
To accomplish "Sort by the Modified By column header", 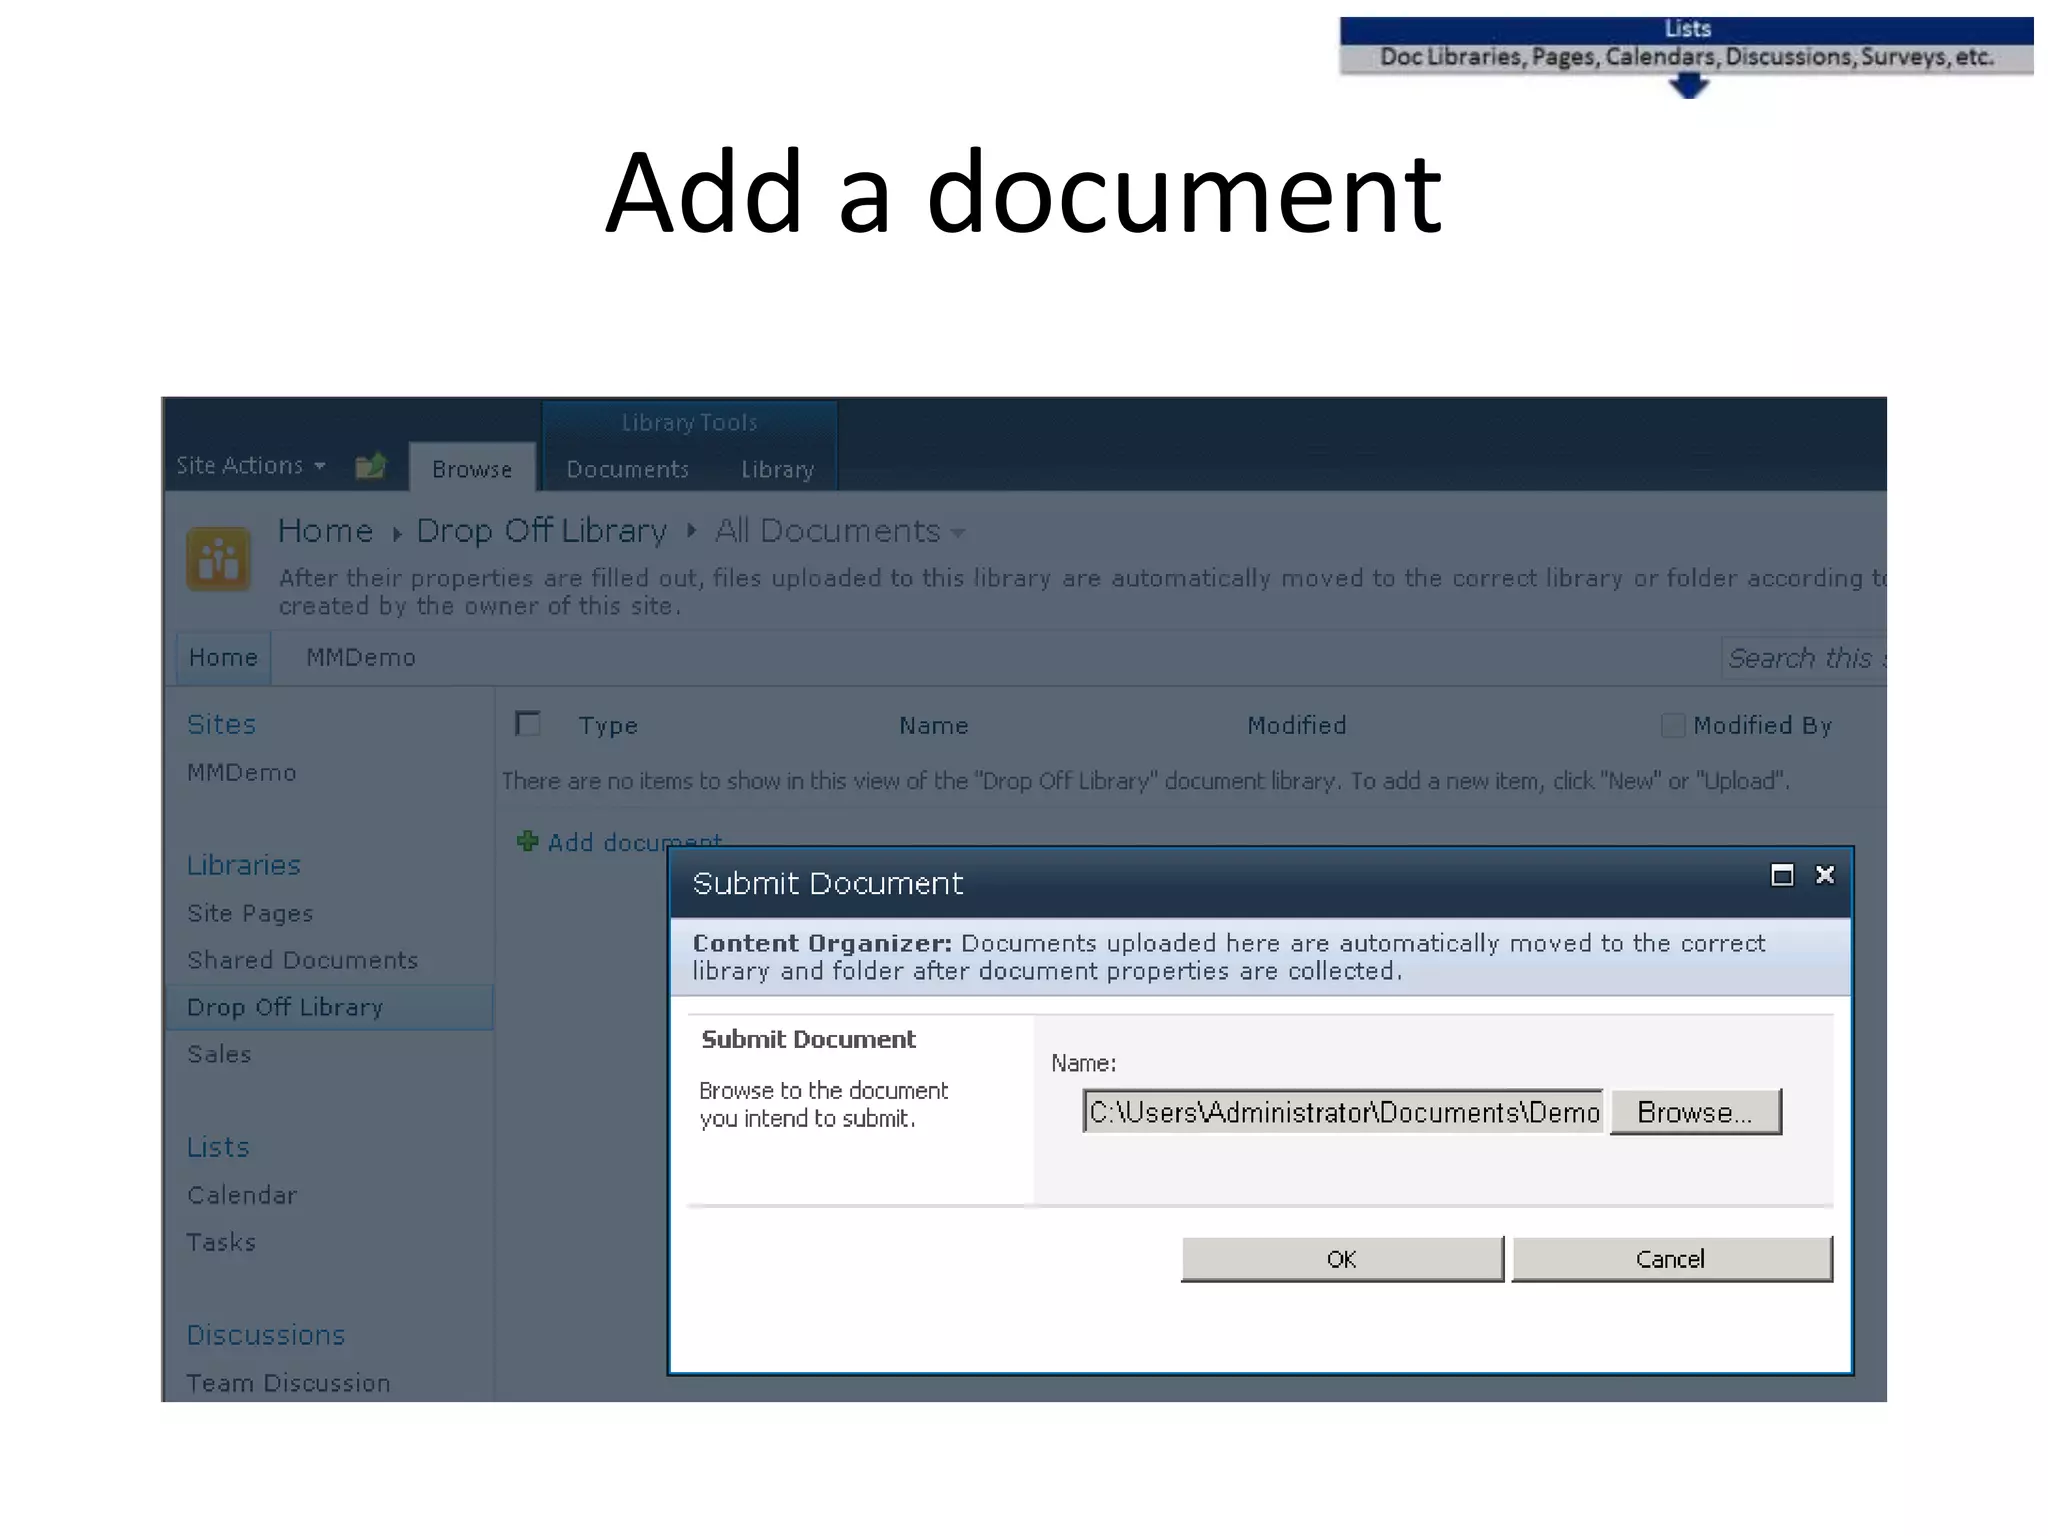I will (x=1763, y=725).
